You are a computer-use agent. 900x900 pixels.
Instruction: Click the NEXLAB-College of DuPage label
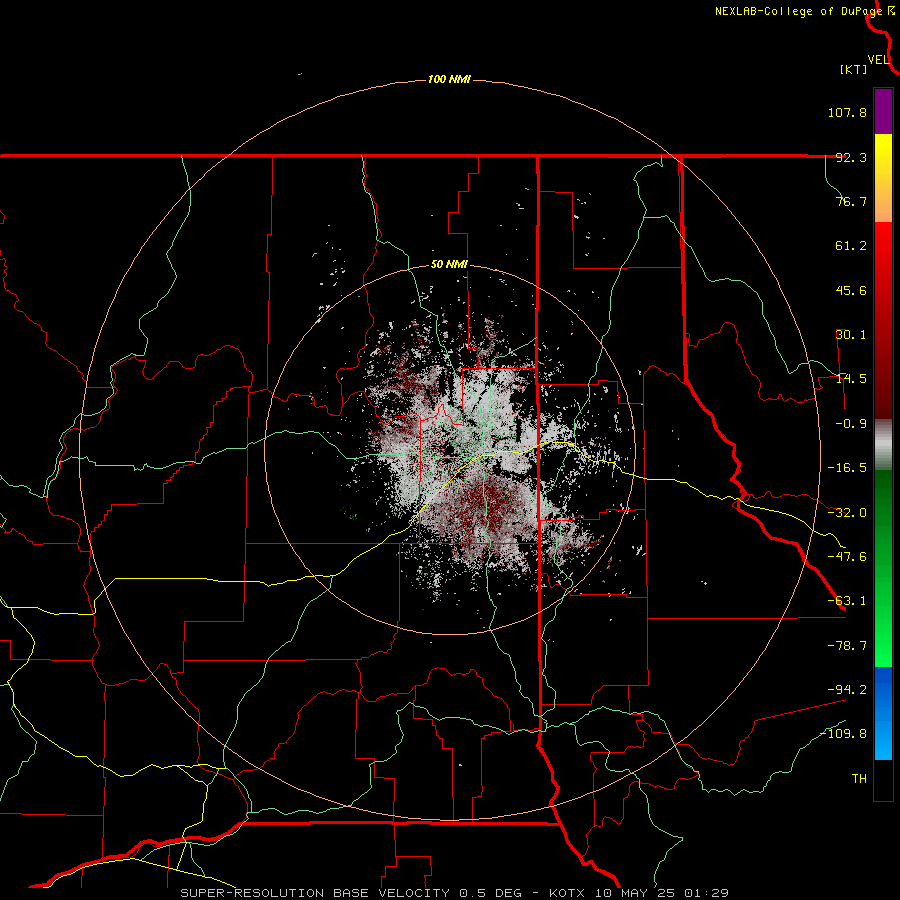click(x=798, y=11)
